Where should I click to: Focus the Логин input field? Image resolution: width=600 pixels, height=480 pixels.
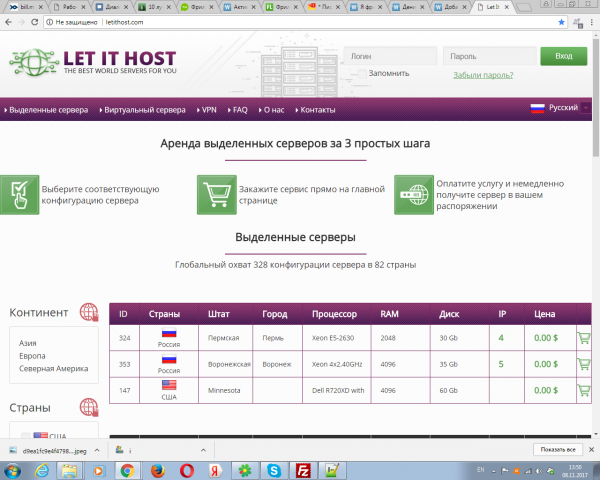390,56
